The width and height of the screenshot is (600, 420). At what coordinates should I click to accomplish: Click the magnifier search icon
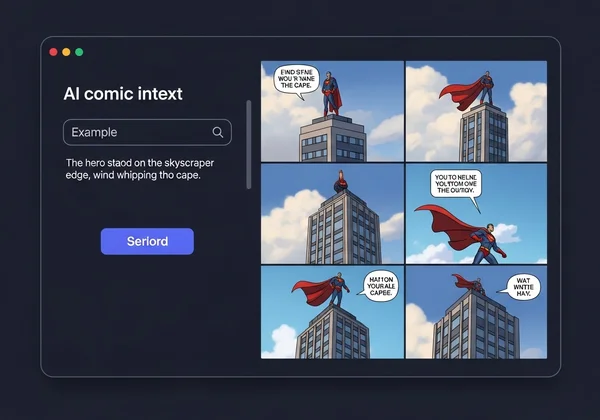click(x=218, y=132)
